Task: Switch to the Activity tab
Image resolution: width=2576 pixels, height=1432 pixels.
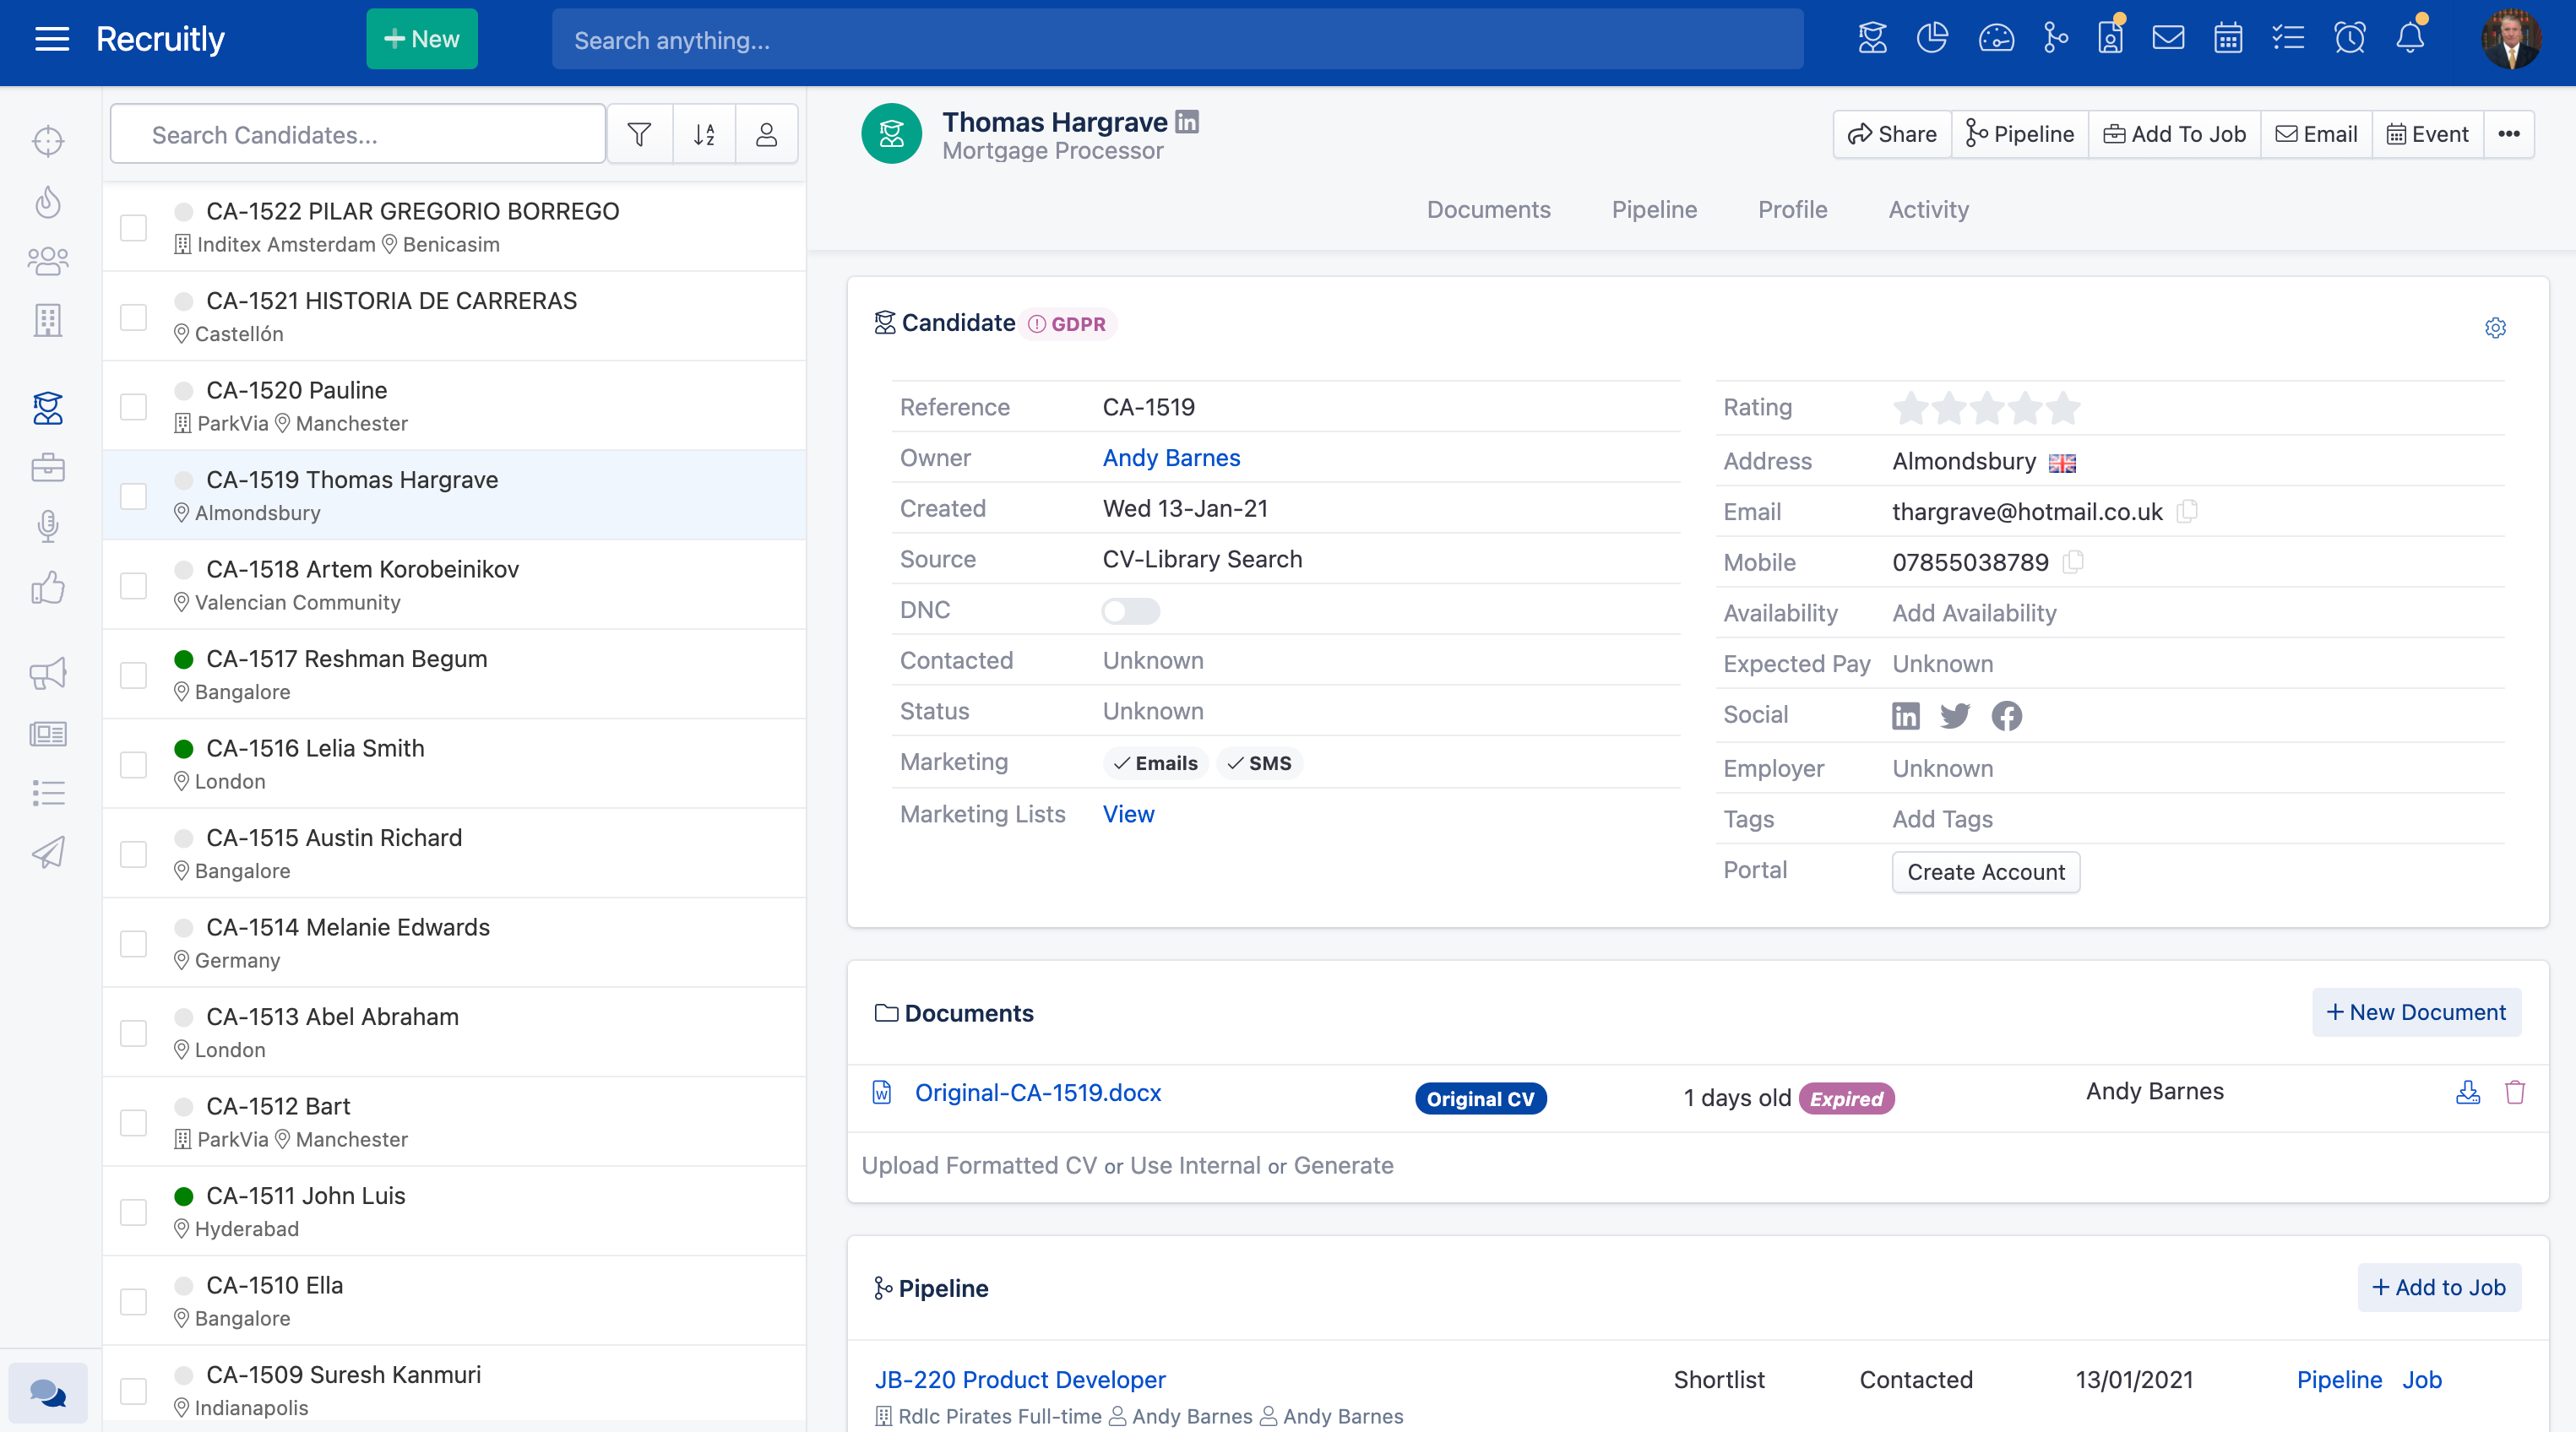Action: pyautogui.click(x=1927, y=209)
